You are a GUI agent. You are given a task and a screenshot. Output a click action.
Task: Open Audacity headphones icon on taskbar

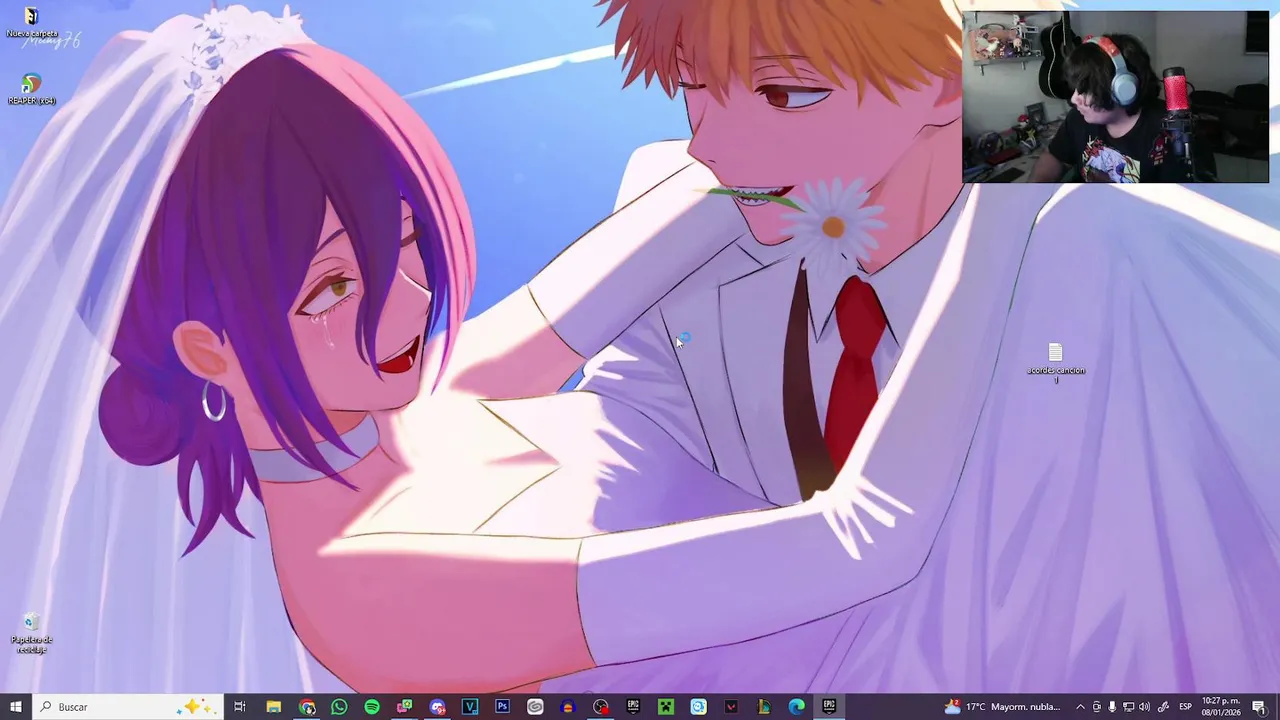568,707
